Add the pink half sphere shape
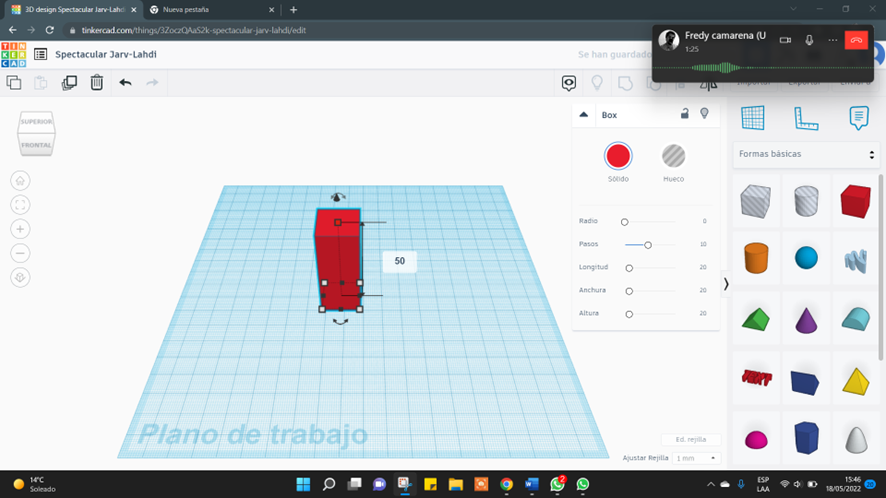This screenshot has height=498, width=886. click(x=756, y=439)
